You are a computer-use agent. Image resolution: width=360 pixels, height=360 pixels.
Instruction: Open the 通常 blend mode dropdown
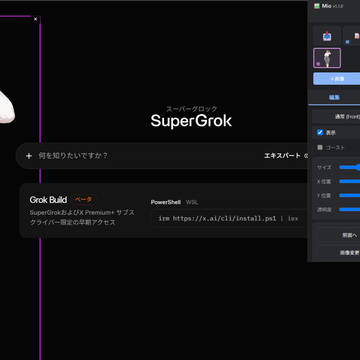[x=337, y=117]
